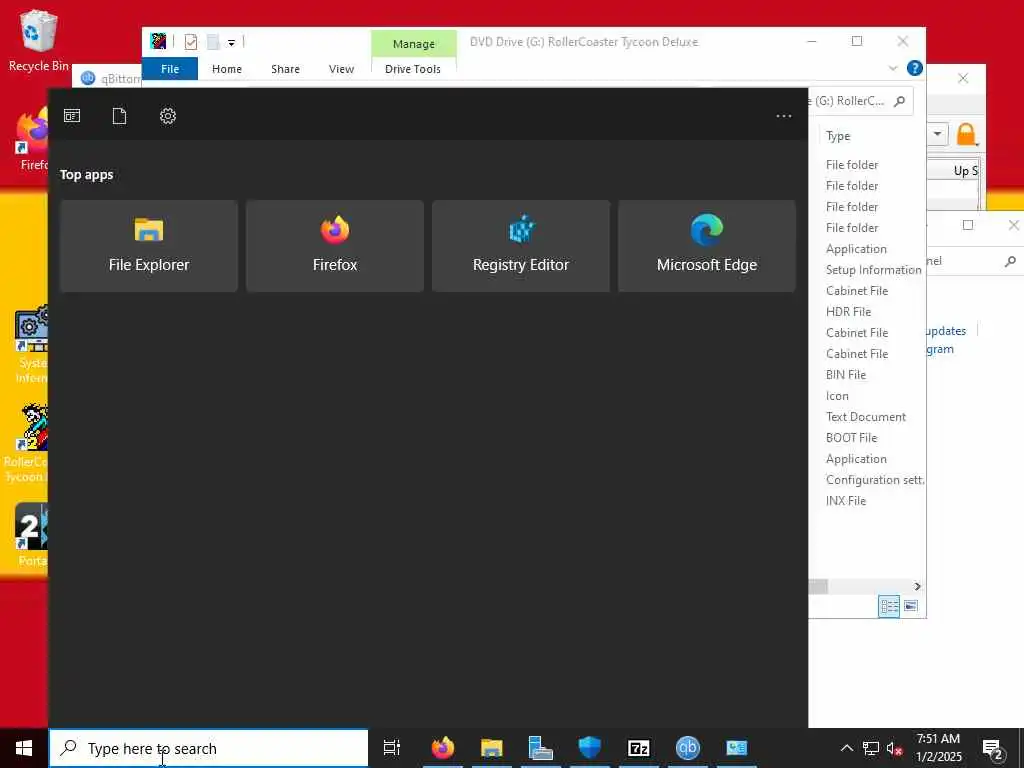Switch Explorer to Details view button
Screen dimensions: 1024x768
coord(889,607)
